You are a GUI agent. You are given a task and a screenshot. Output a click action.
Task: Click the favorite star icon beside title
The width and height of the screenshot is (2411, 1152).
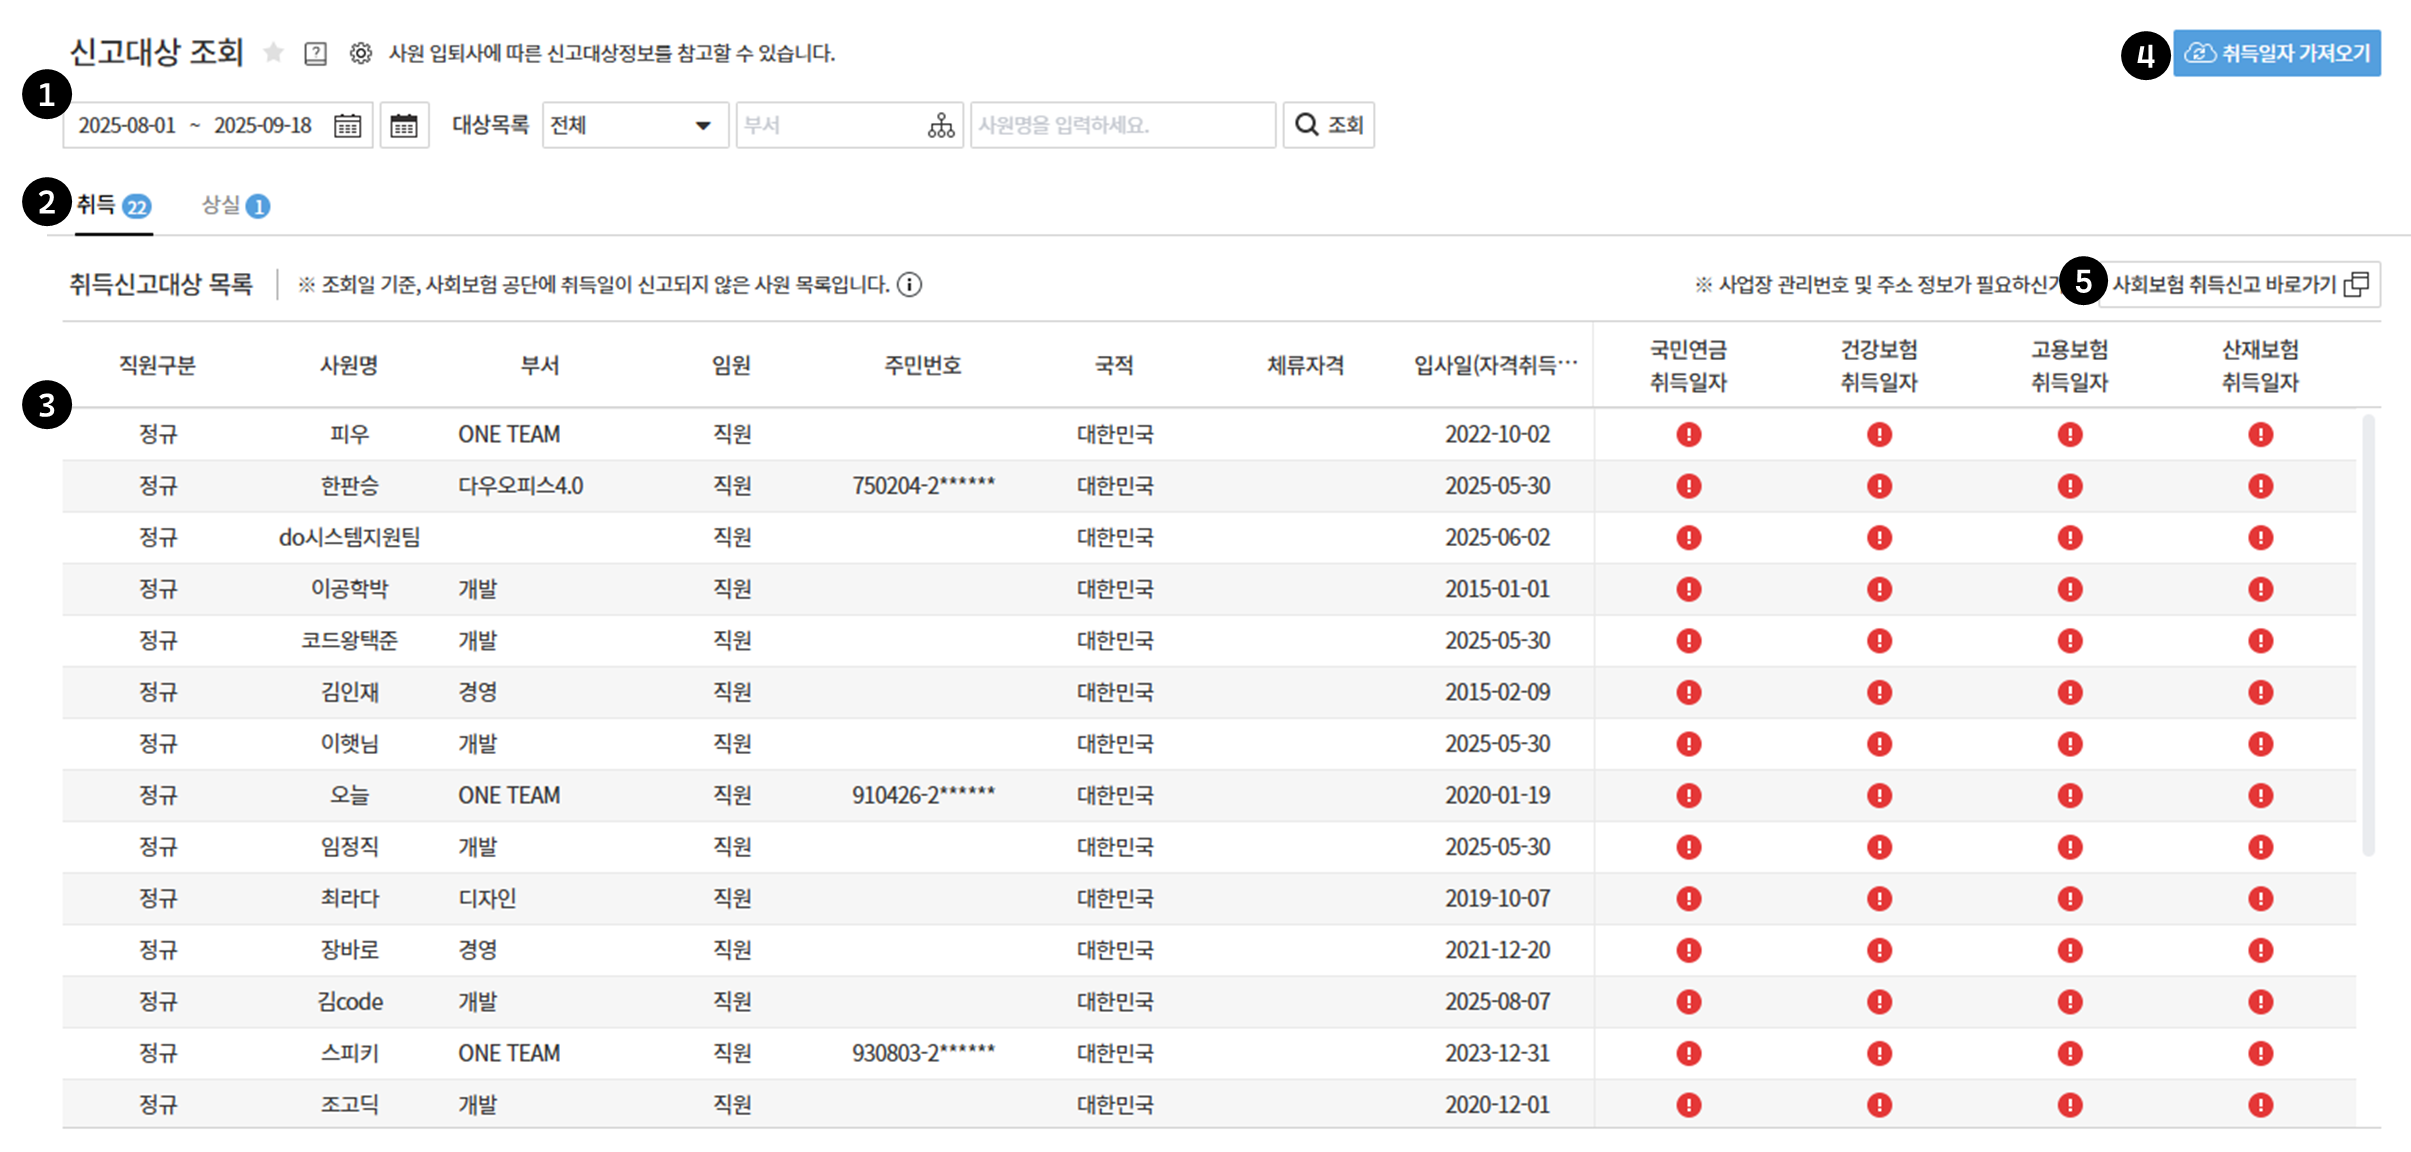[x=273, y=53]
